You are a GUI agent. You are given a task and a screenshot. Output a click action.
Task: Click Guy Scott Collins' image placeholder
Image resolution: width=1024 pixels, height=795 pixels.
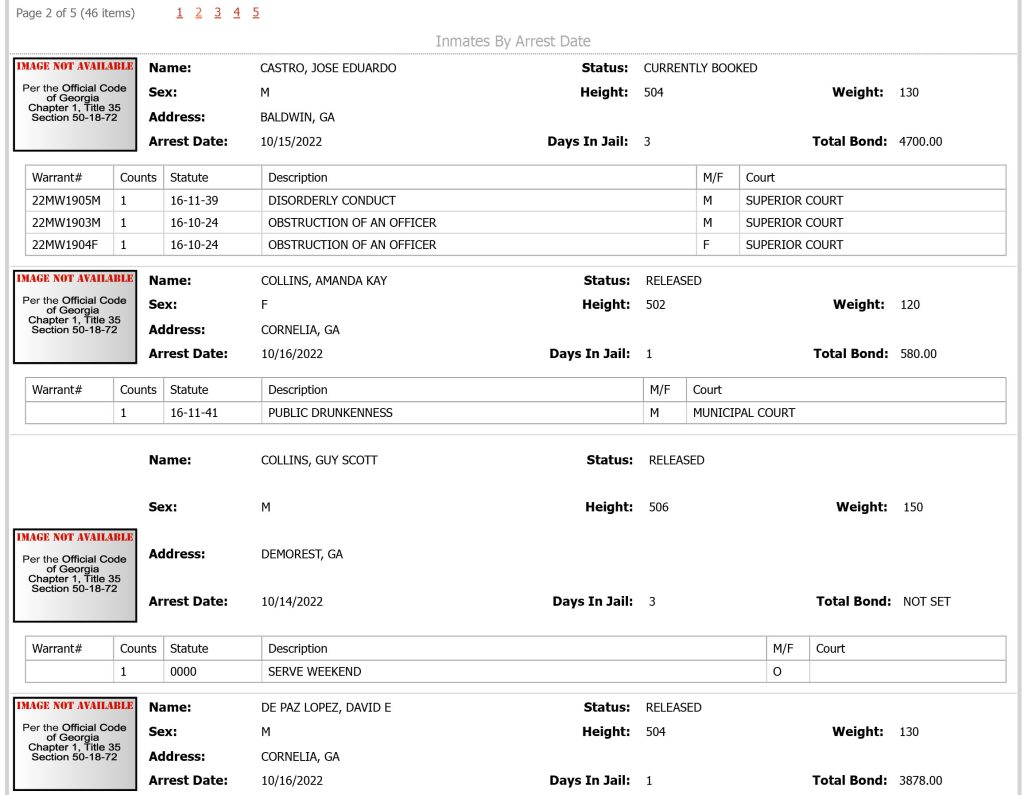coord(75,576)
